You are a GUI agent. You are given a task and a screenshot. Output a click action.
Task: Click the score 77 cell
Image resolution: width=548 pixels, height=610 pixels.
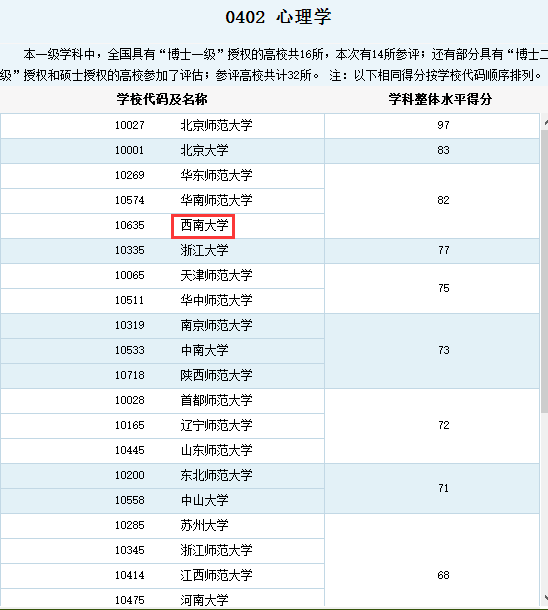pos(432,251)
